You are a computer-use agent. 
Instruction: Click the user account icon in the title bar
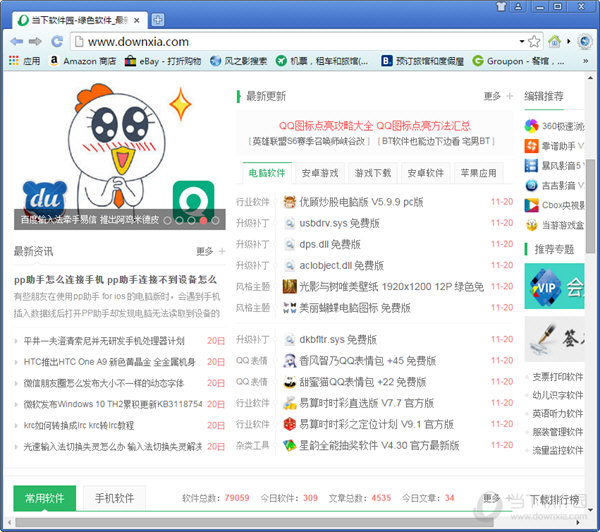518,7
